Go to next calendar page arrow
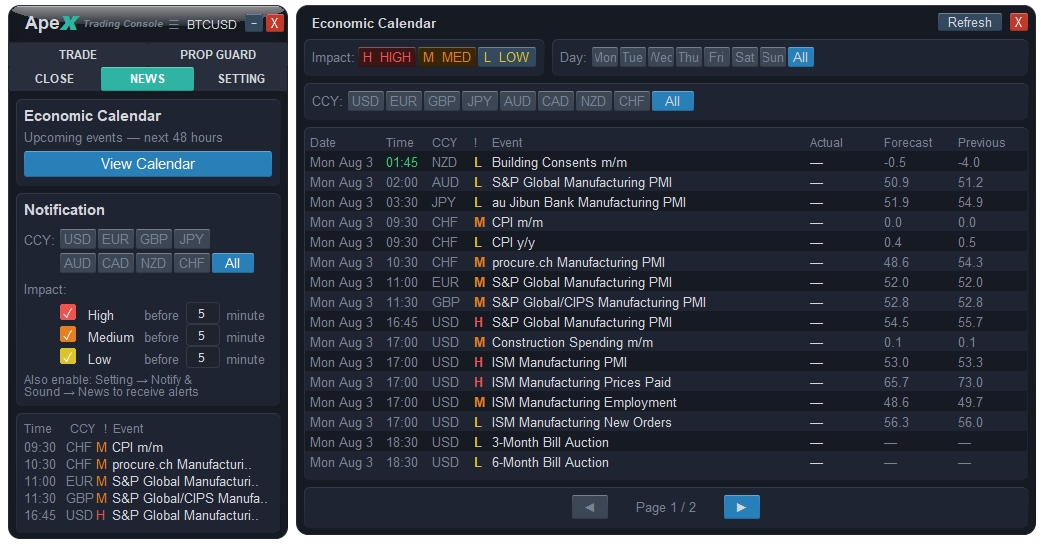The width and height of the screenshot is (1041, 544). coord(742,507)
